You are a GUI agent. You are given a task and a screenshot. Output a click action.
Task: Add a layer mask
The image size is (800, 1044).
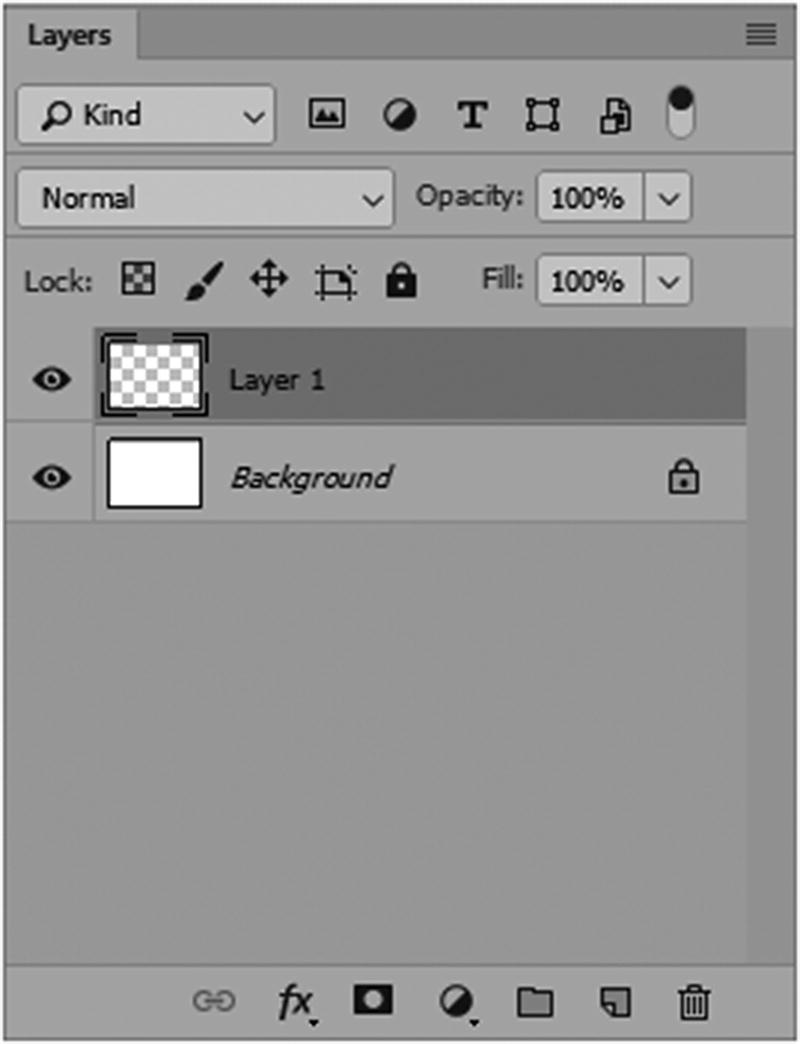point(372,998)
